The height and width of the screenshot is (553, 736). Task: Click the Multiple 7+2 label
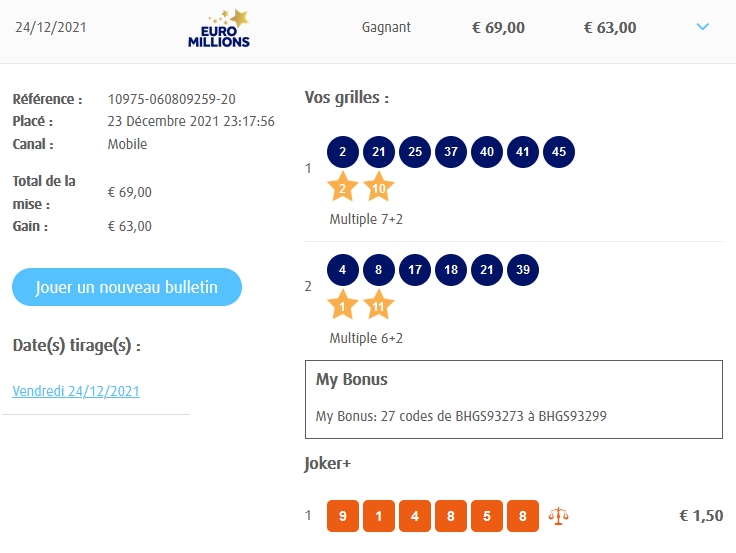pyautogui.click(x=366, y=219)
